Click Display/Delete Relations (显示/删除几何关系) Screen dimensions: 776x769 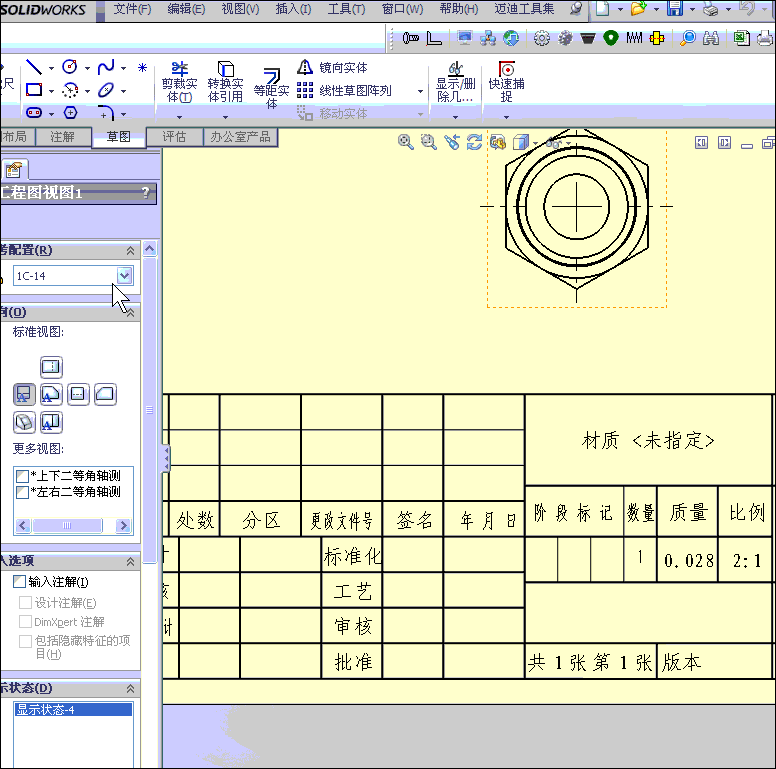(x=455, y=82)
